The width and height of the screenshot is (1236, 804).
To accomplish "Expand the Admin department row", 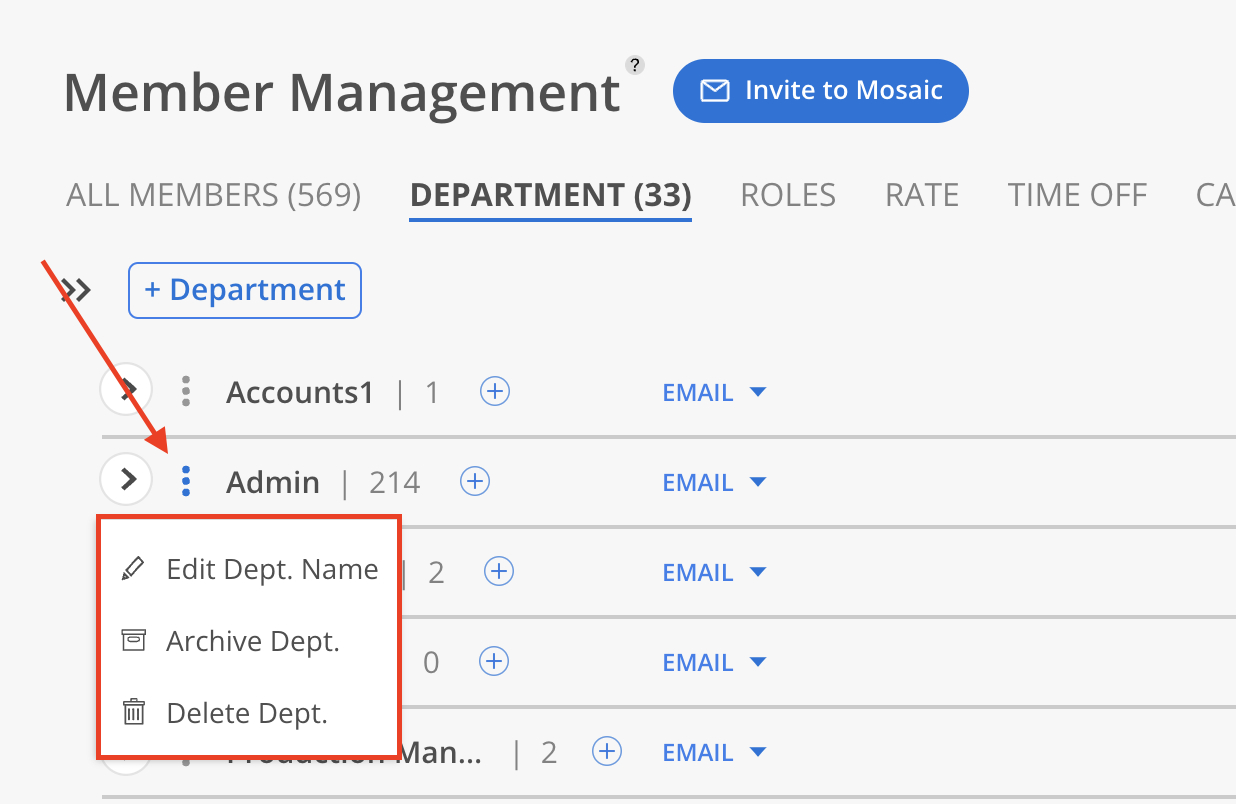I will coord(127,480).
